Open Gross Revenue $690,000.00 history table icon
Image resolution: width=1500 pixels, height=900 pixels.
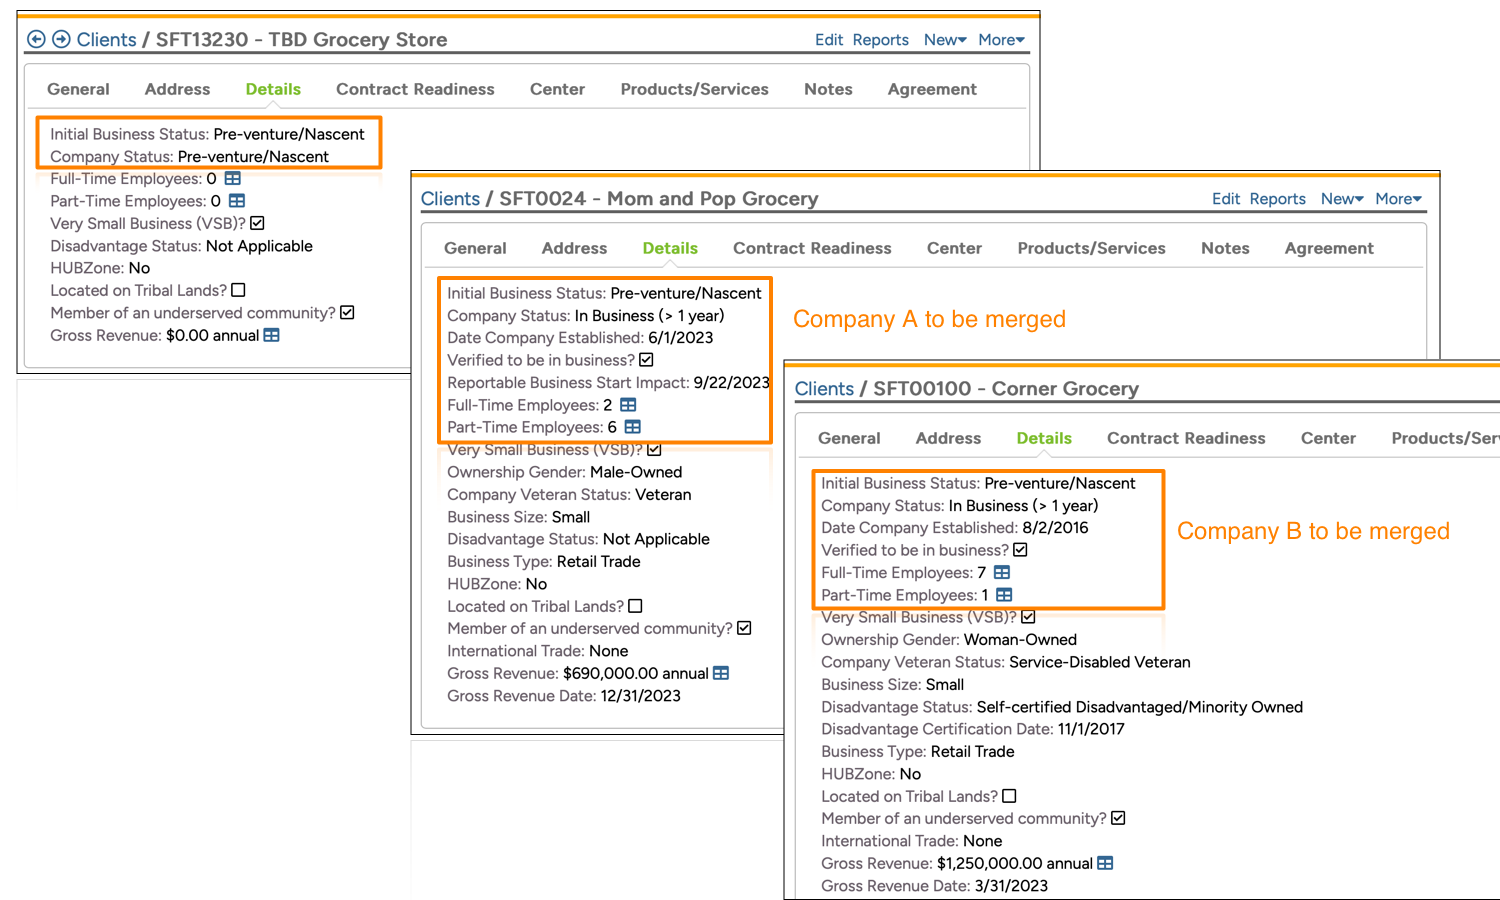pos(721,673)
